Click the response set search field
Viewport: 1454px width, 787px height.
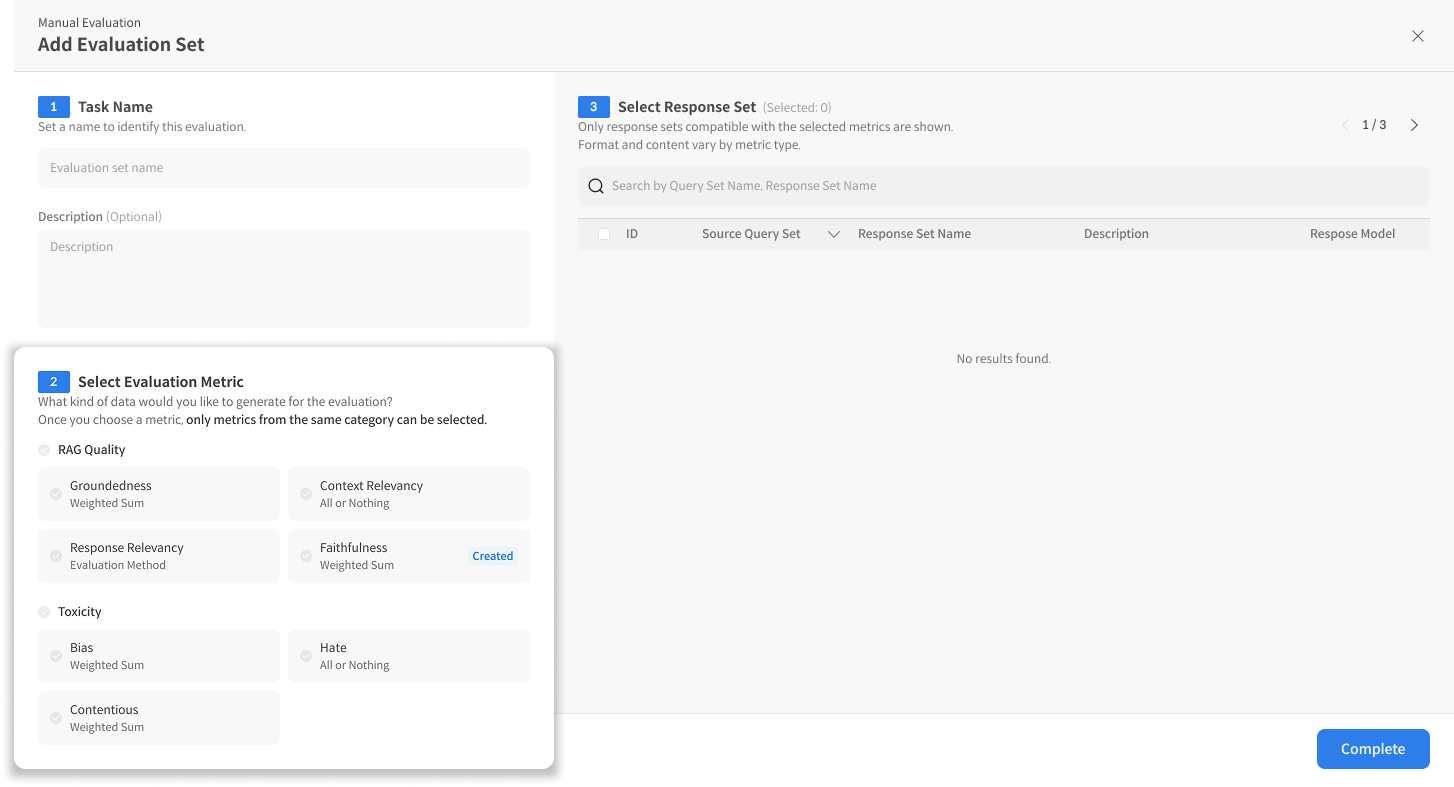(1010, 186)
